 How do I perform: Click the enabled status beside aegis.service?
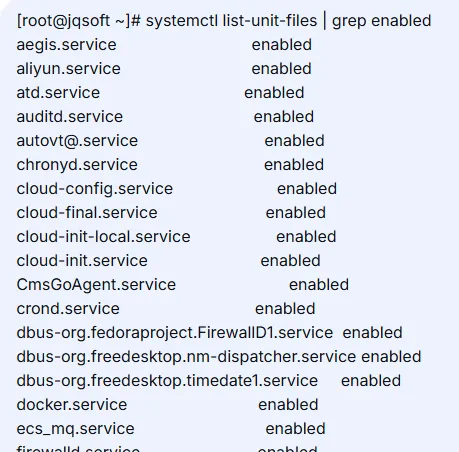click(282, 45)
